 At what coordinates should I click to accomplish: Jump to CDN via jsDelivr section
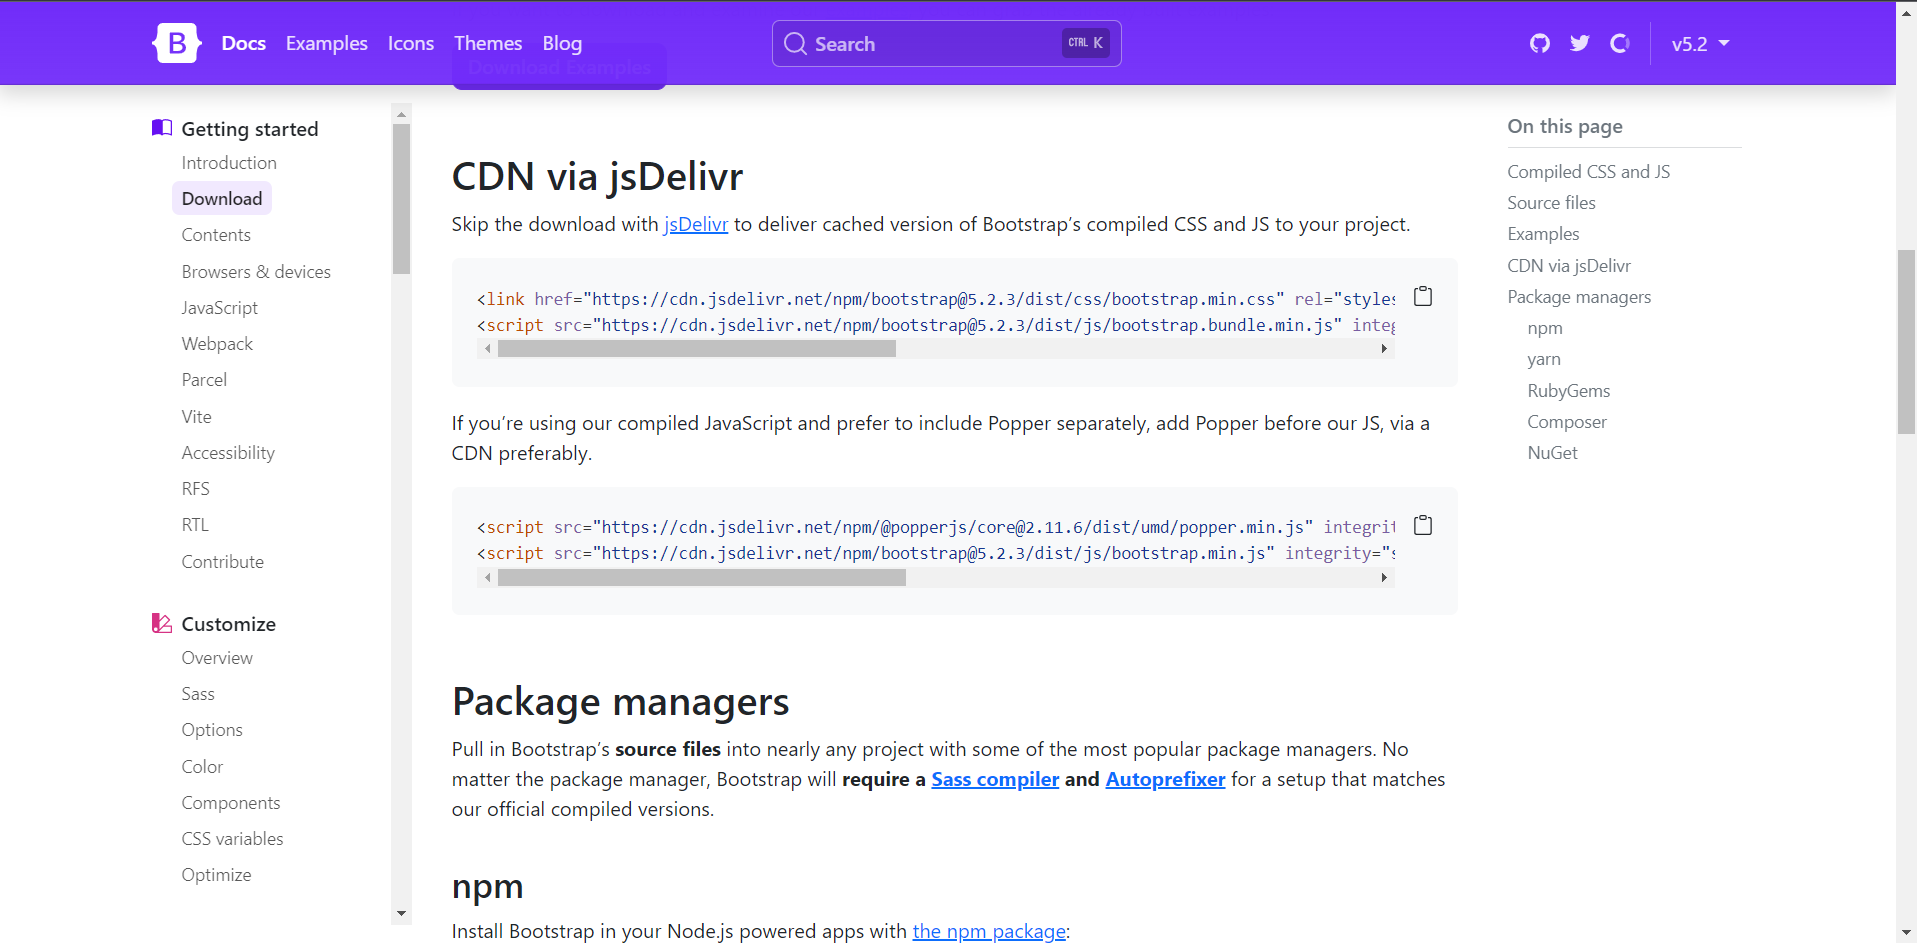coord(1569,266)
